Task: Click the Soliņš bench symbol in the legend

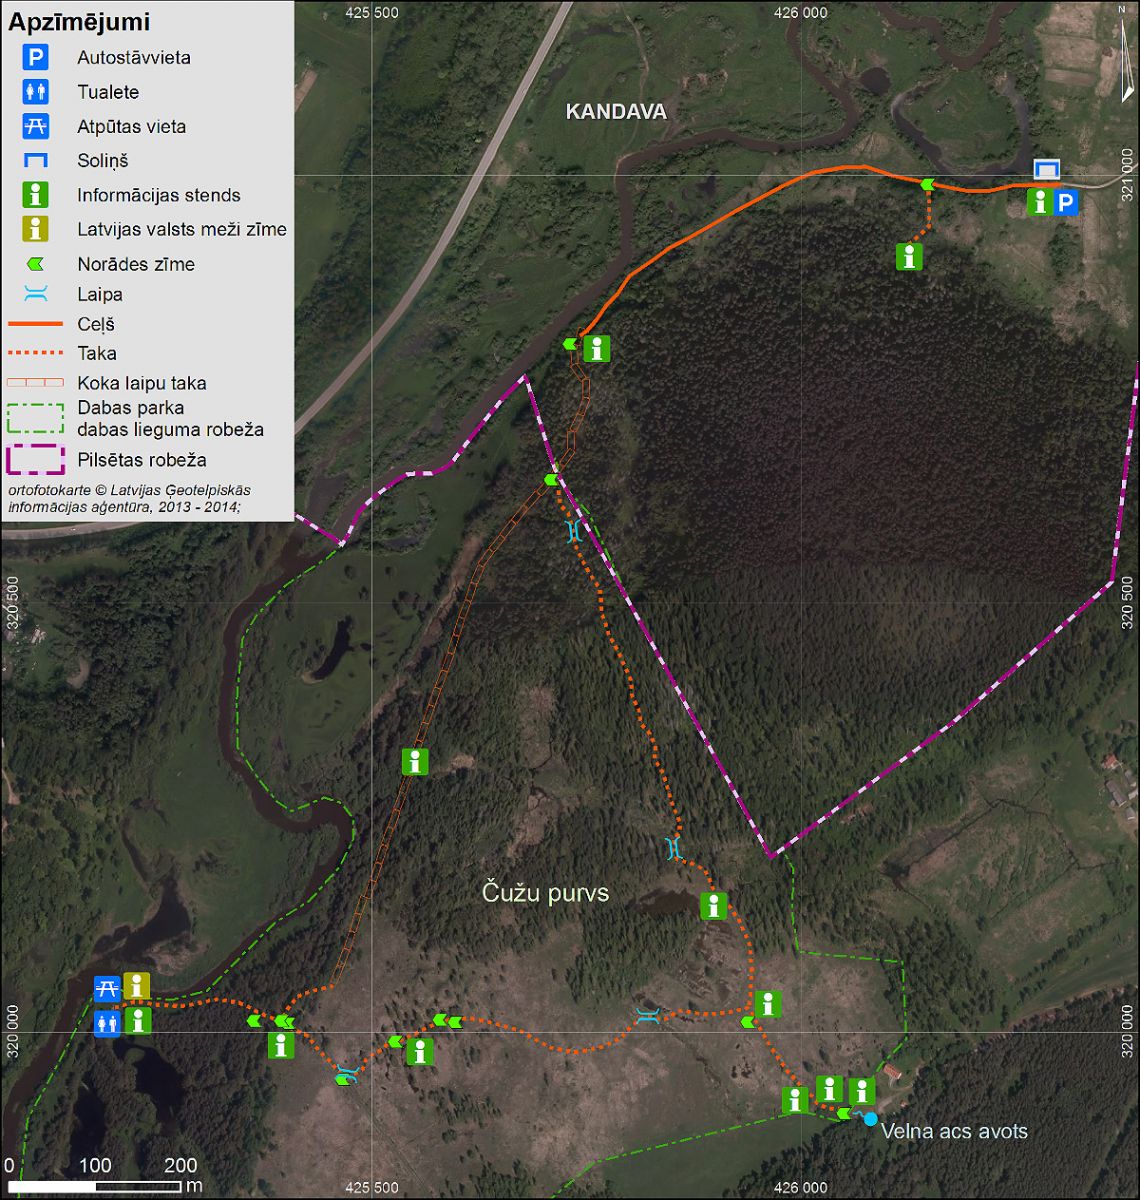Action: pos(37,161)
